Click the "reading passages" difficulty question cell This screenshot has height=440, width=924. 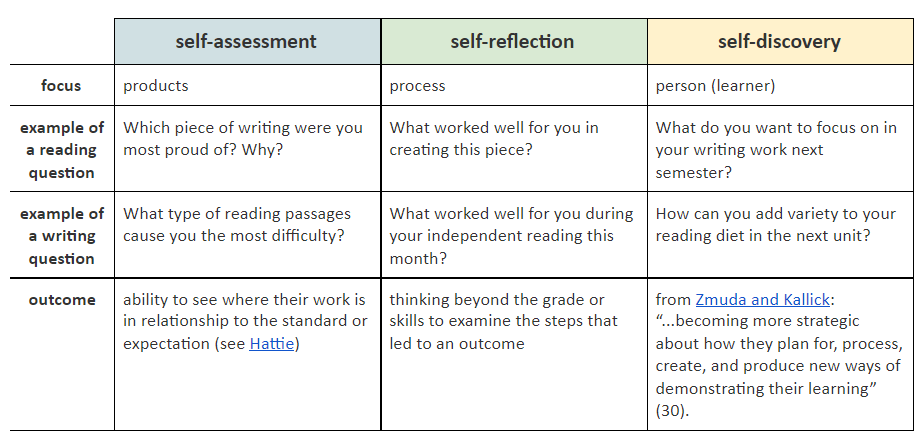[x=237, y=225]
